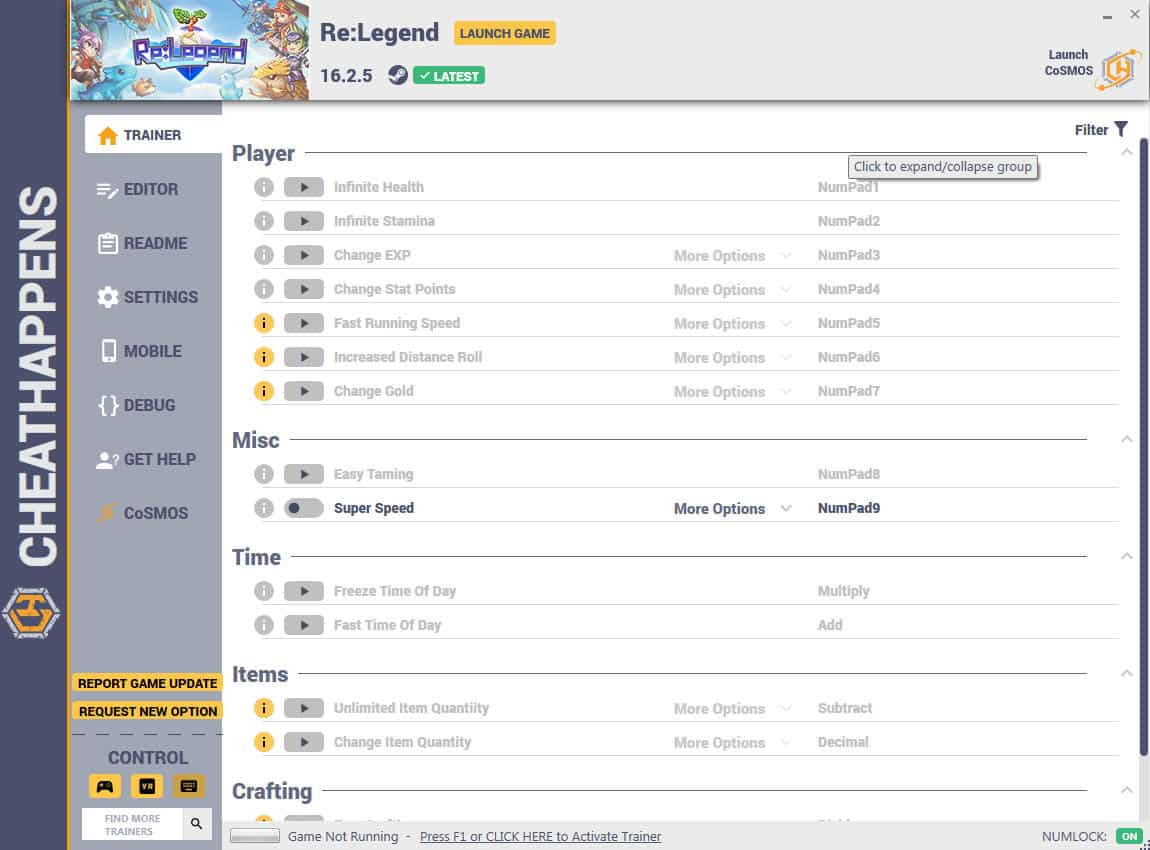Open the GET HELP section
Image resolution: width=1150 pixels, height=850 pixels.
tap(146, 459)
